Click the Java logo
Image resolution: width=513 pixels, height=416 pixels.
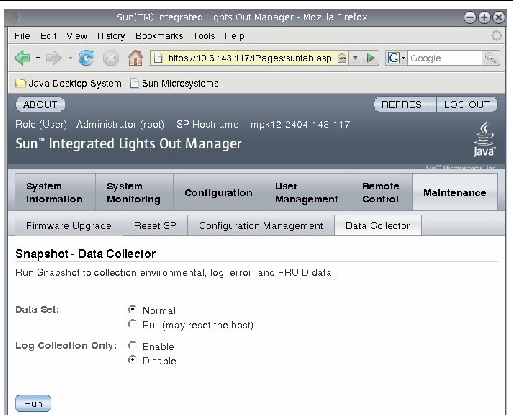click(x=484, y=139)
